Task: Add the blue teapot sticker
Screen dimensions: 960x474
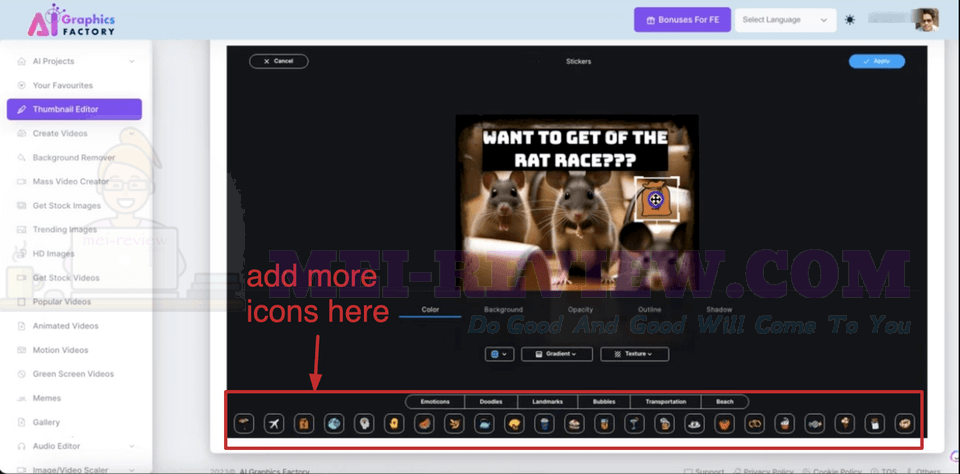Action: click(484, 423)
